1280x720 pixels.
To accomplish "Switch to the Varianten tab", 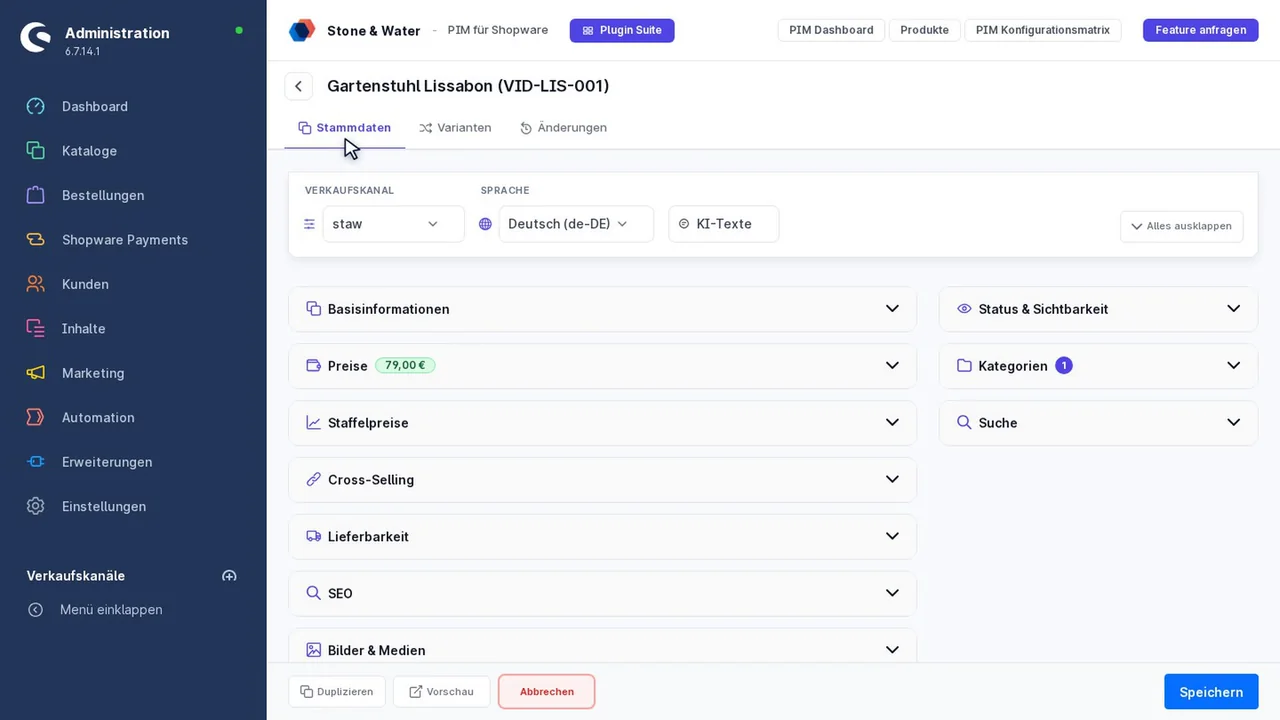I will 455,128.
